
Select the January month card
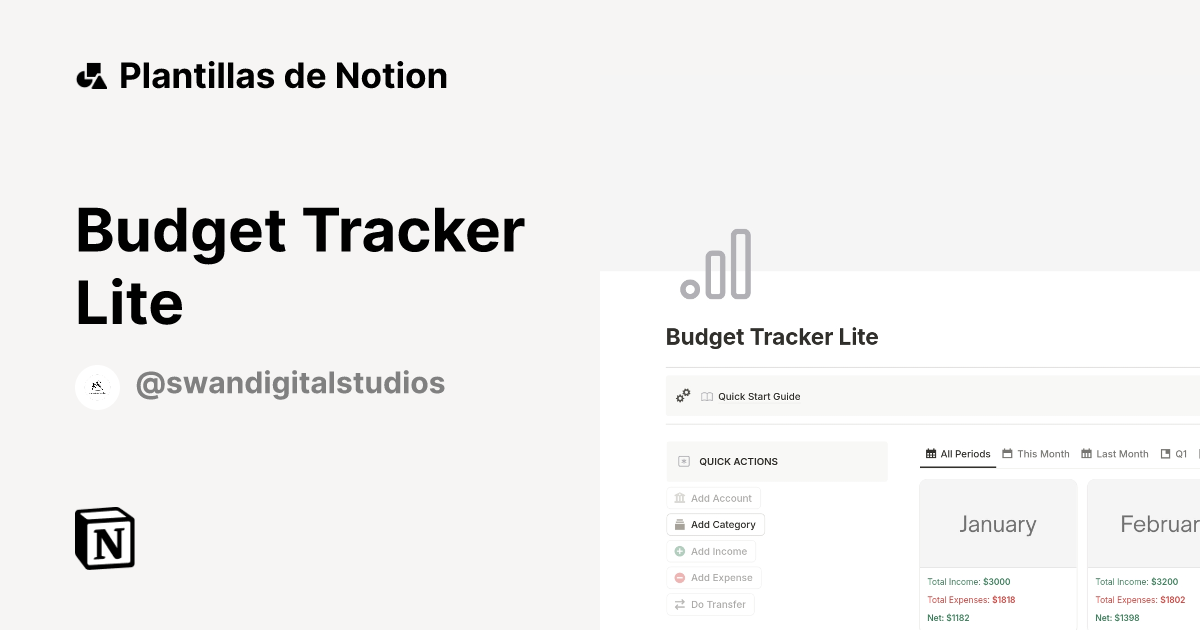[998, 523]
